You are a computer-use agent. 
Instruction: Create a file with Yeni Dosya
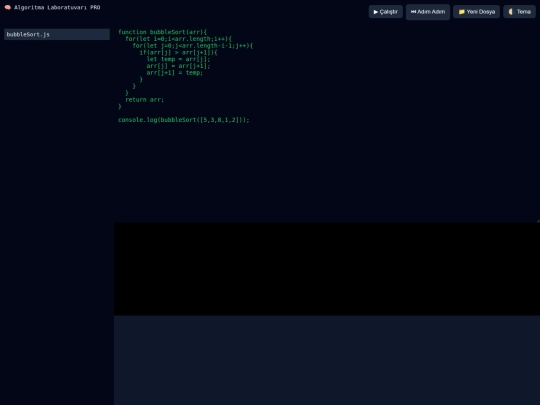click(476, 12)
